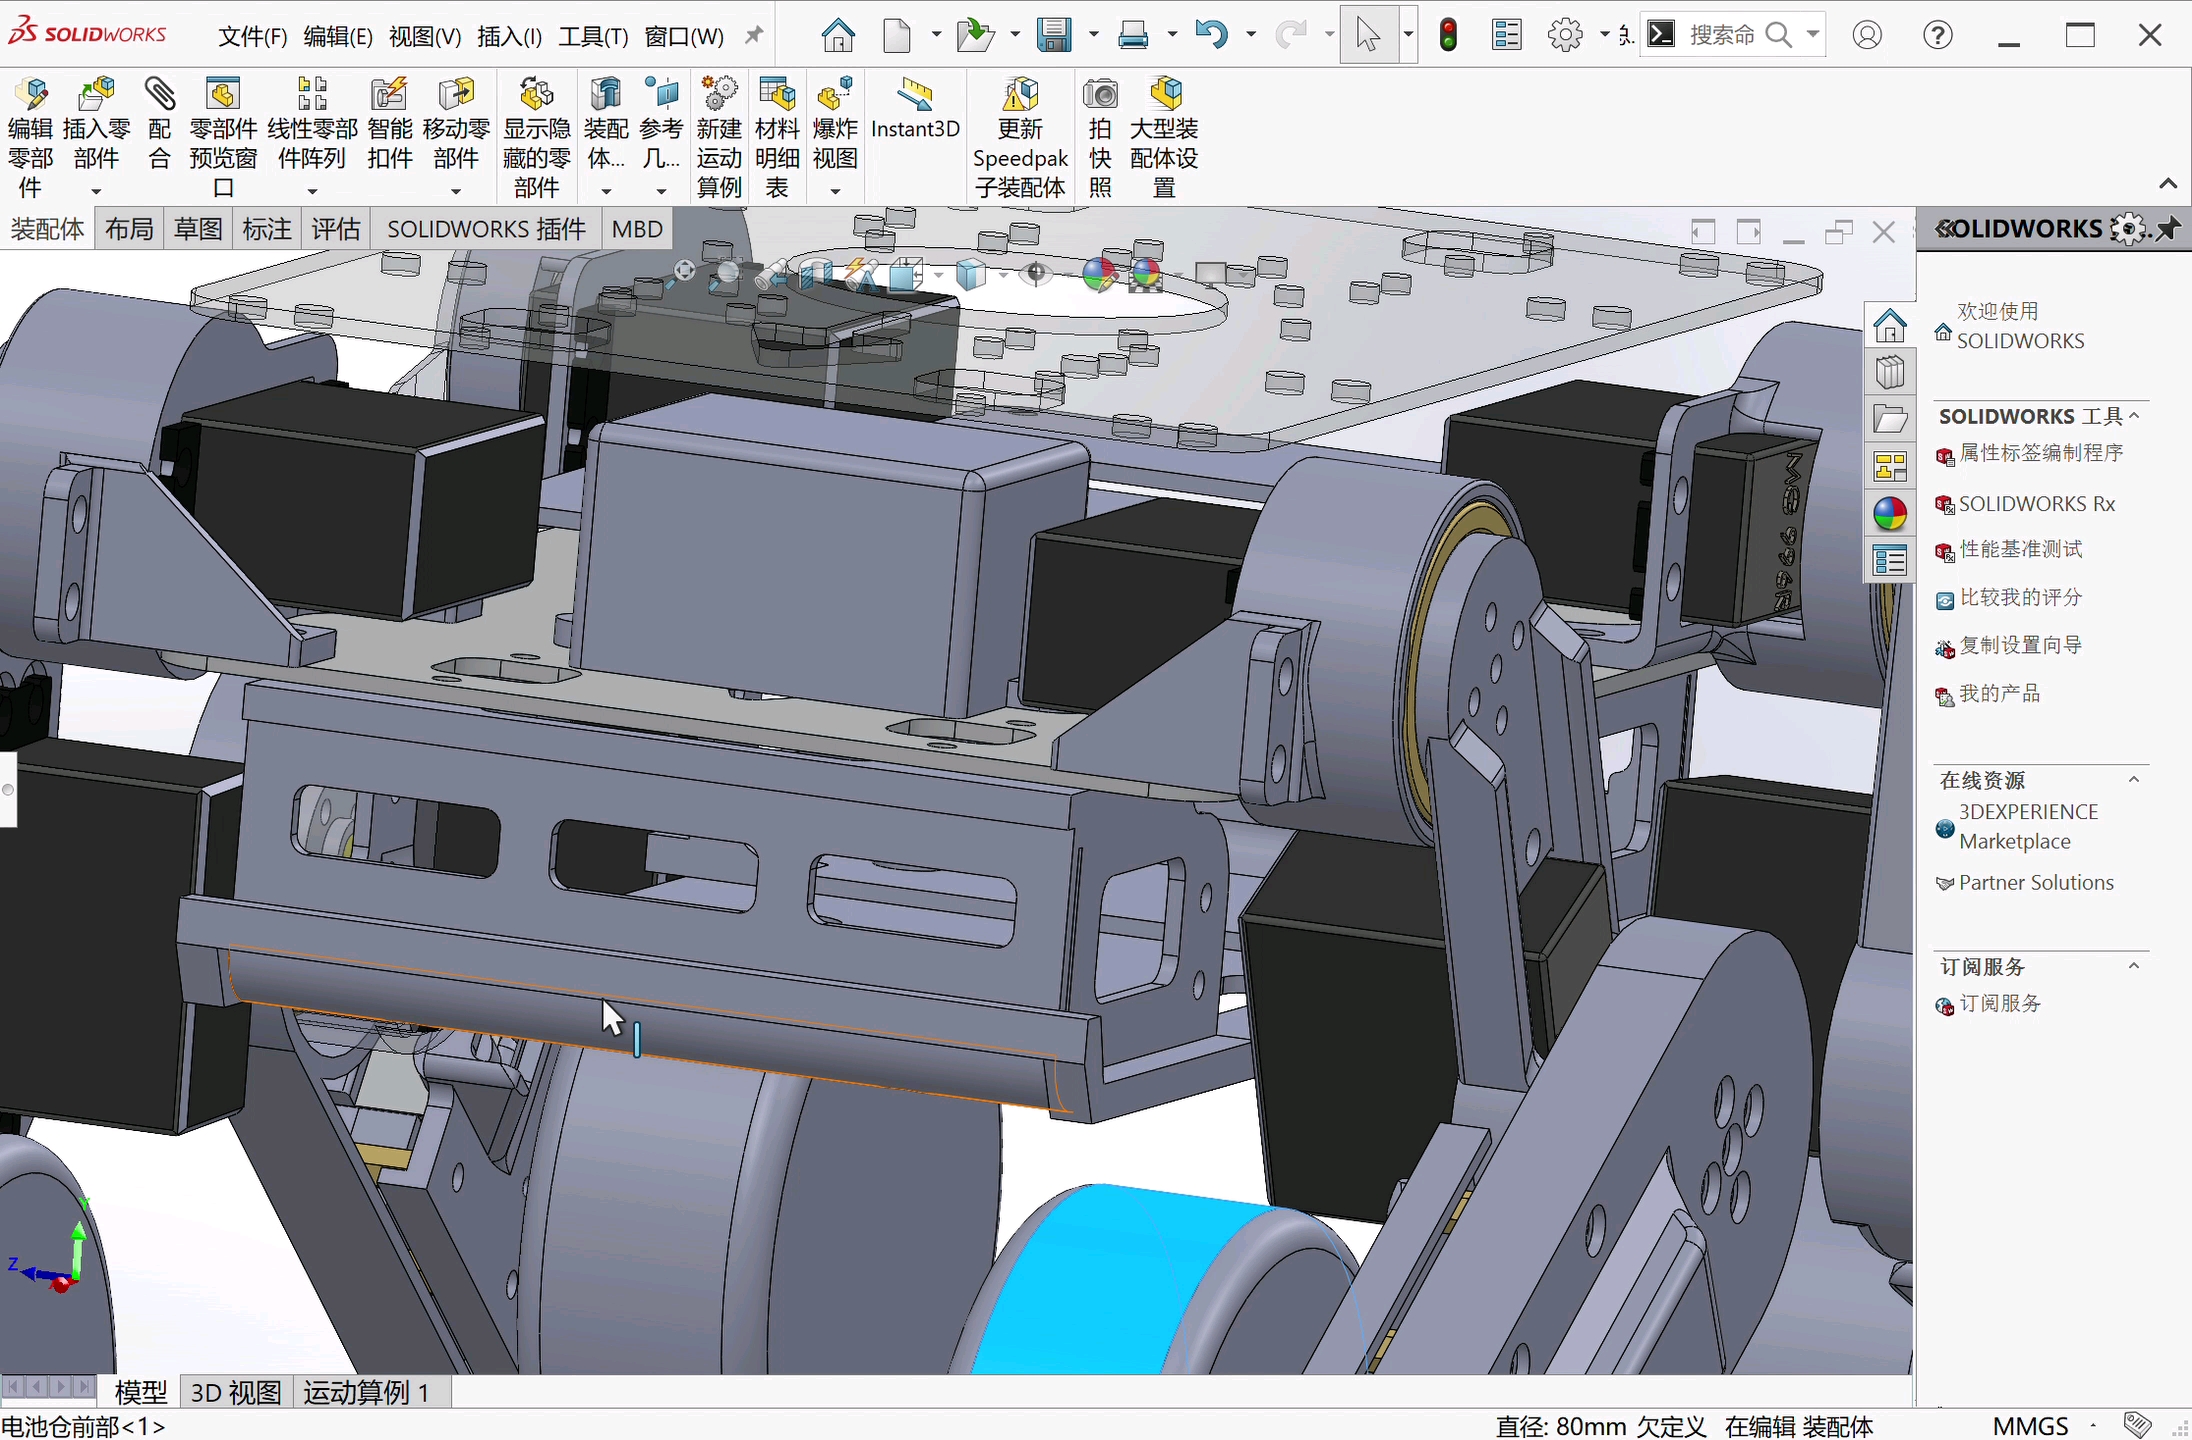Image resolution: width=2192 pixels, height=1440 pixels.
Task: Select the 运动算例 1 bottom tab
Action: (366, 1392)
